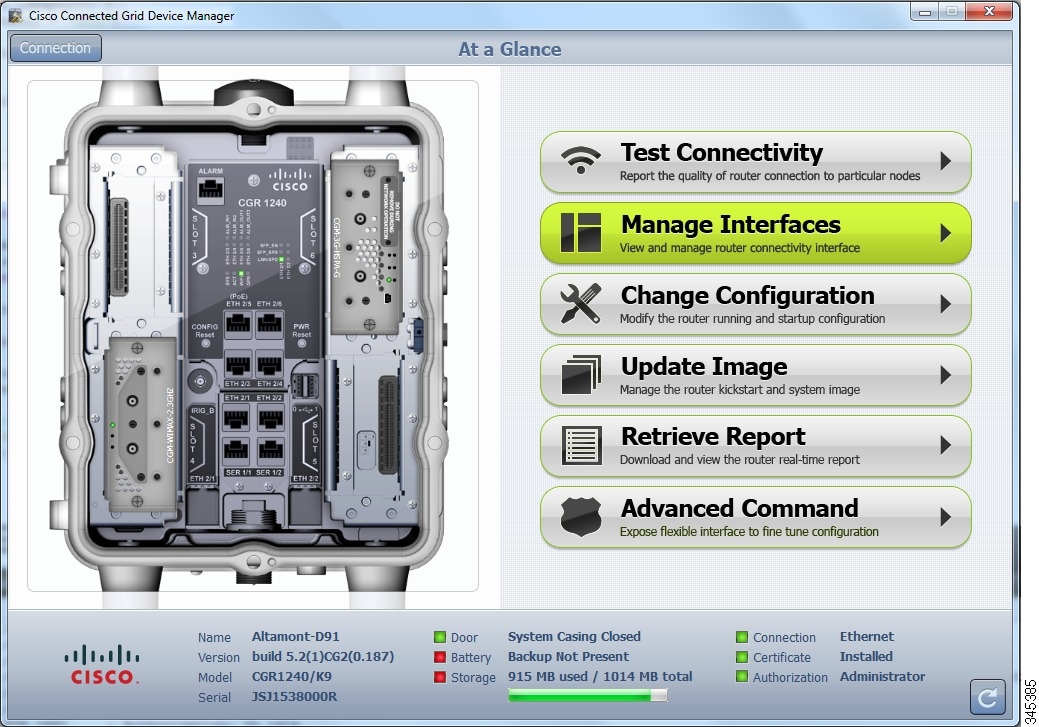Click the serial number JSJ1538000R
This screenshot has height=727, width=1039.
click(x=294, y=697)
